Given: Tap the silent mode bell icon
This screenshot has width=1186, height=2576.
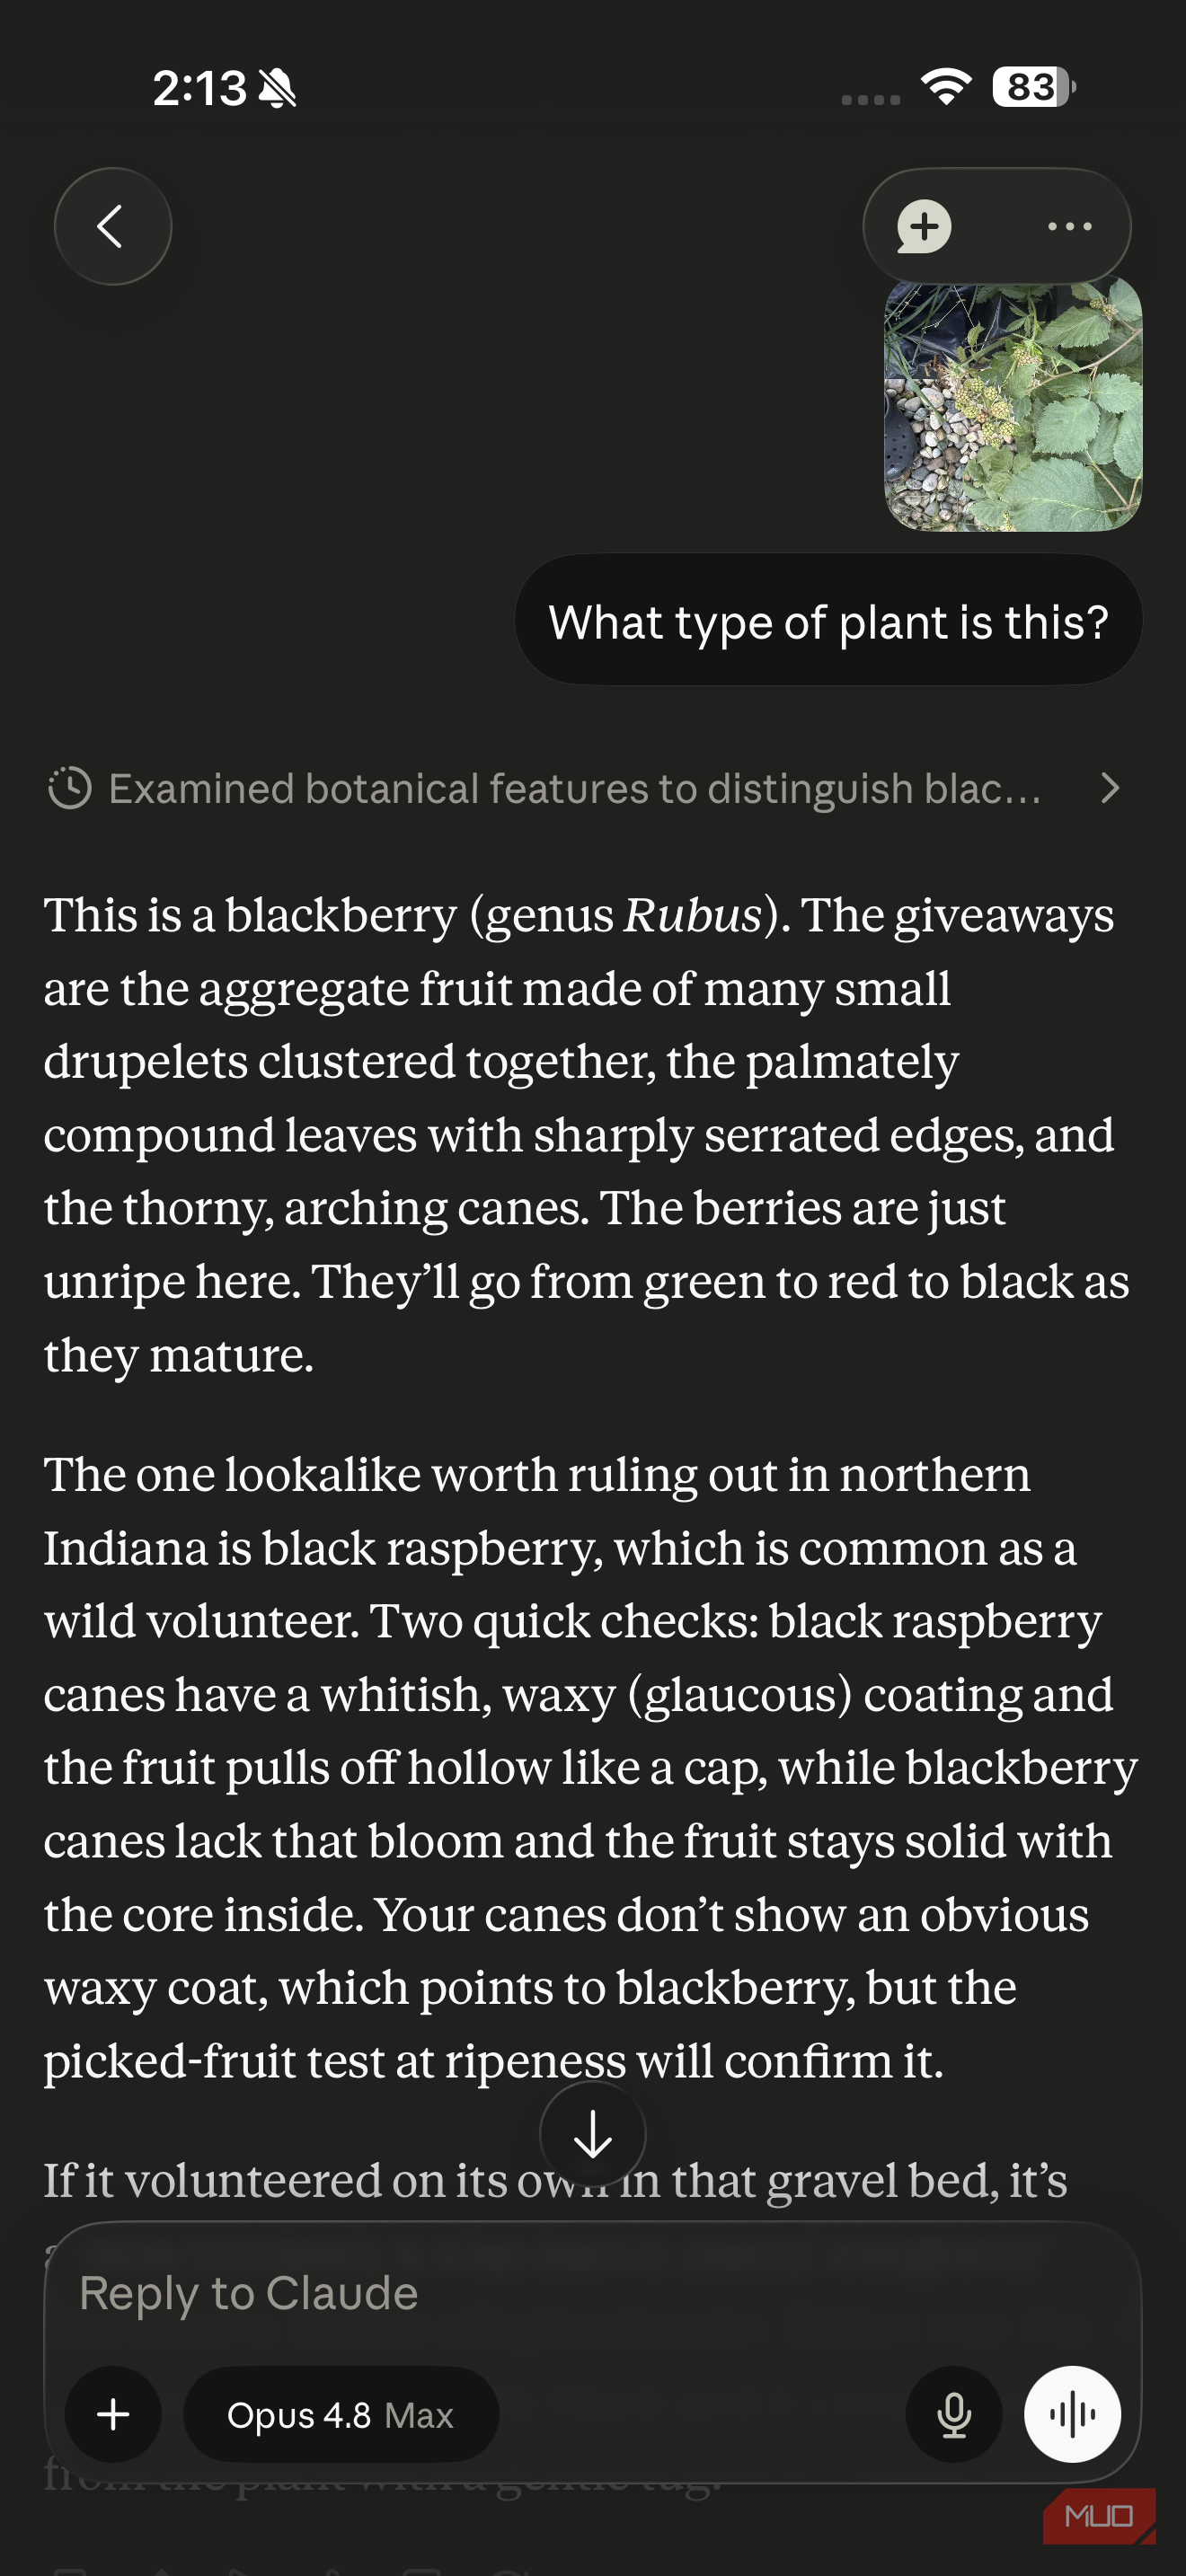Looking at the screenshot, I should 277,88.
